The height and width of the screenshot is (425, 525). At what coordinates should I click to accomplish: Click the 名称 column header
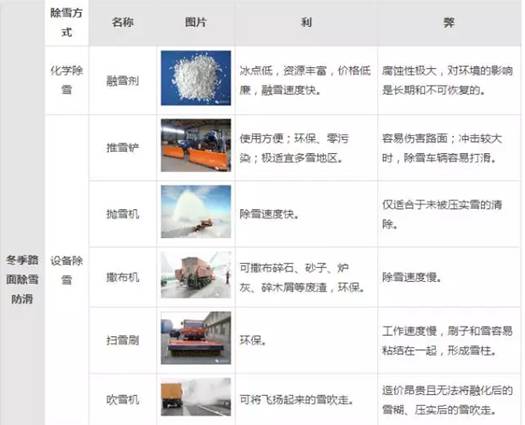123,23
